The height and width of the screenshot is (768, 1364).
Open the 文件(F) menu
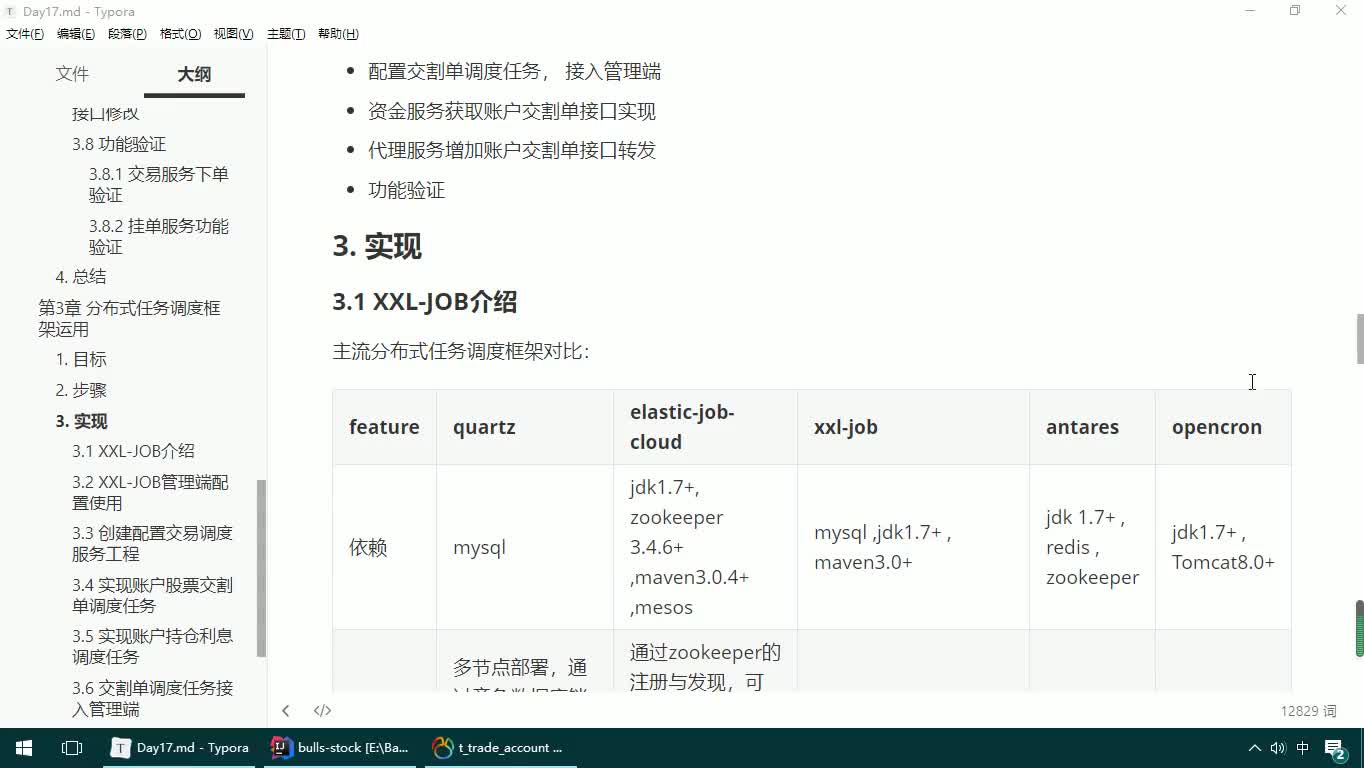pos(25,34)
